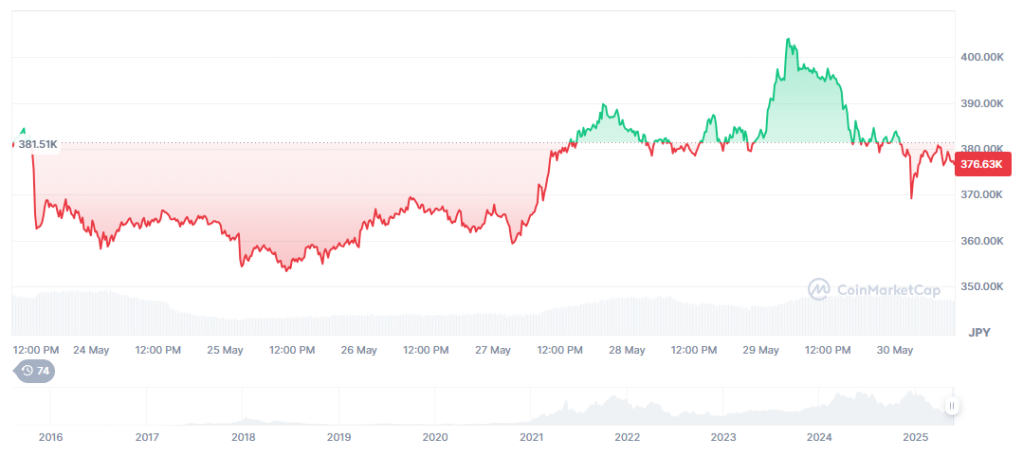Select 2021 on the year navigator

(x=531, y=437)
